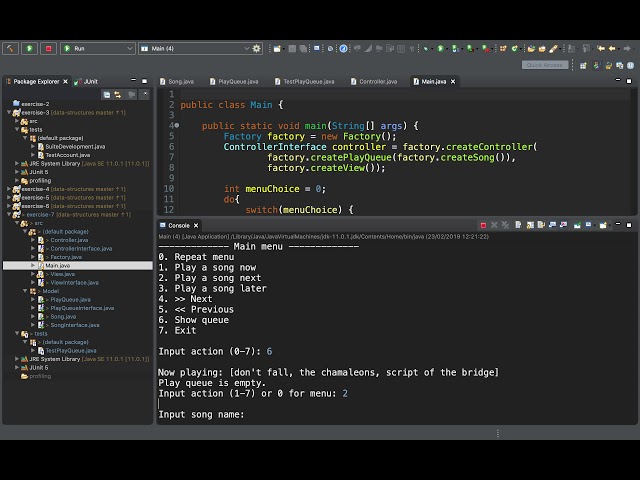Toggle Word Wrap in Console toolbar
Viewport: 640px width, 480px height.
tap(541, 225)
